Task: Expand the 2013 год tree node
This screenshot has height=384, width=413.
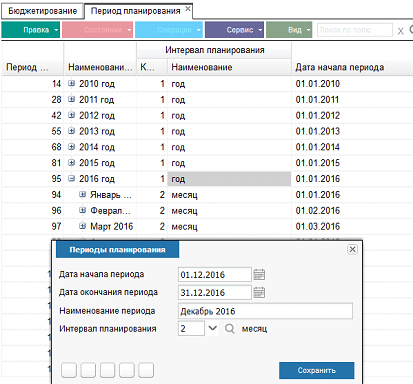Action: tap(71, 131)
